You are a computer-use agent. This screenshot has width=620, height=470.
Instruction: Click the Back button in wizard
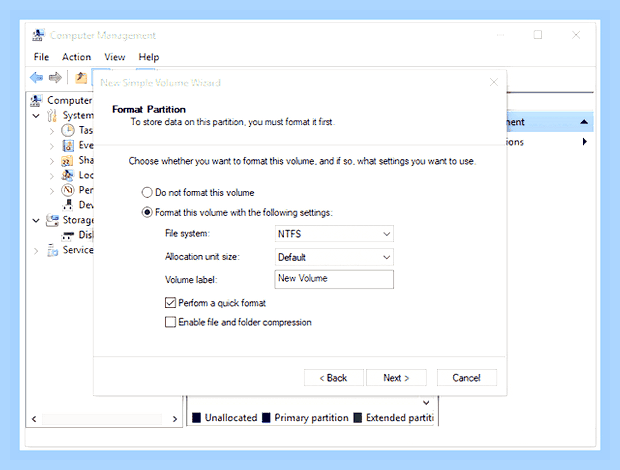point(334,378)
